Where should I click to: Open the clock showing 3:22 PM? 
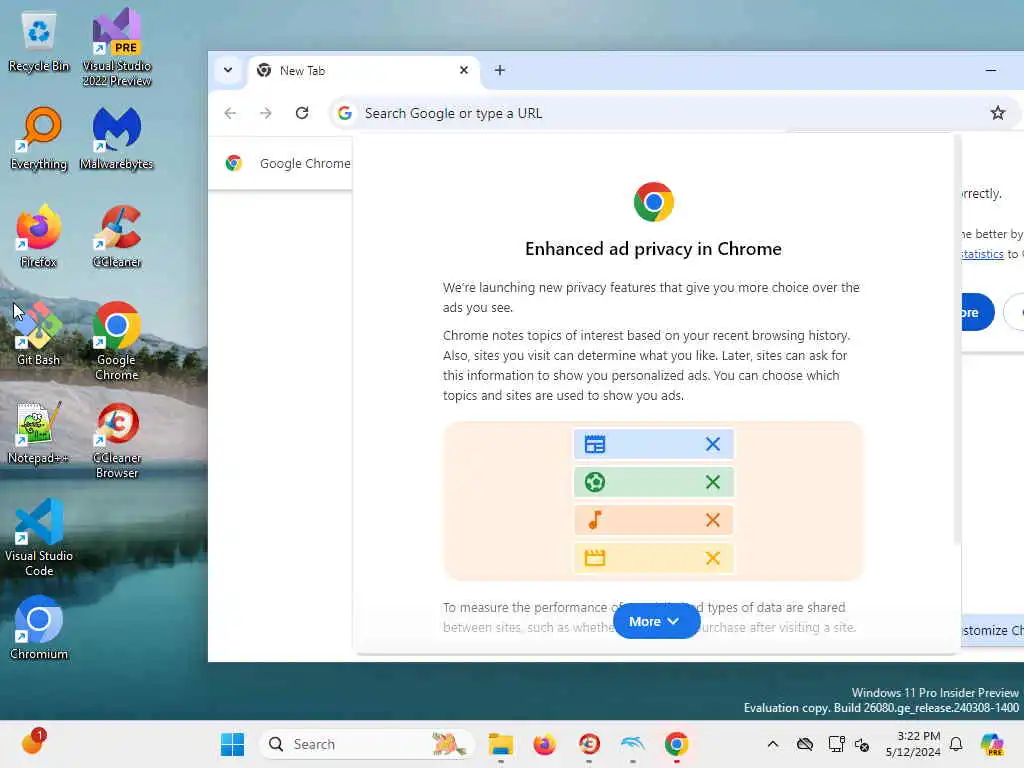pos(913,744)
